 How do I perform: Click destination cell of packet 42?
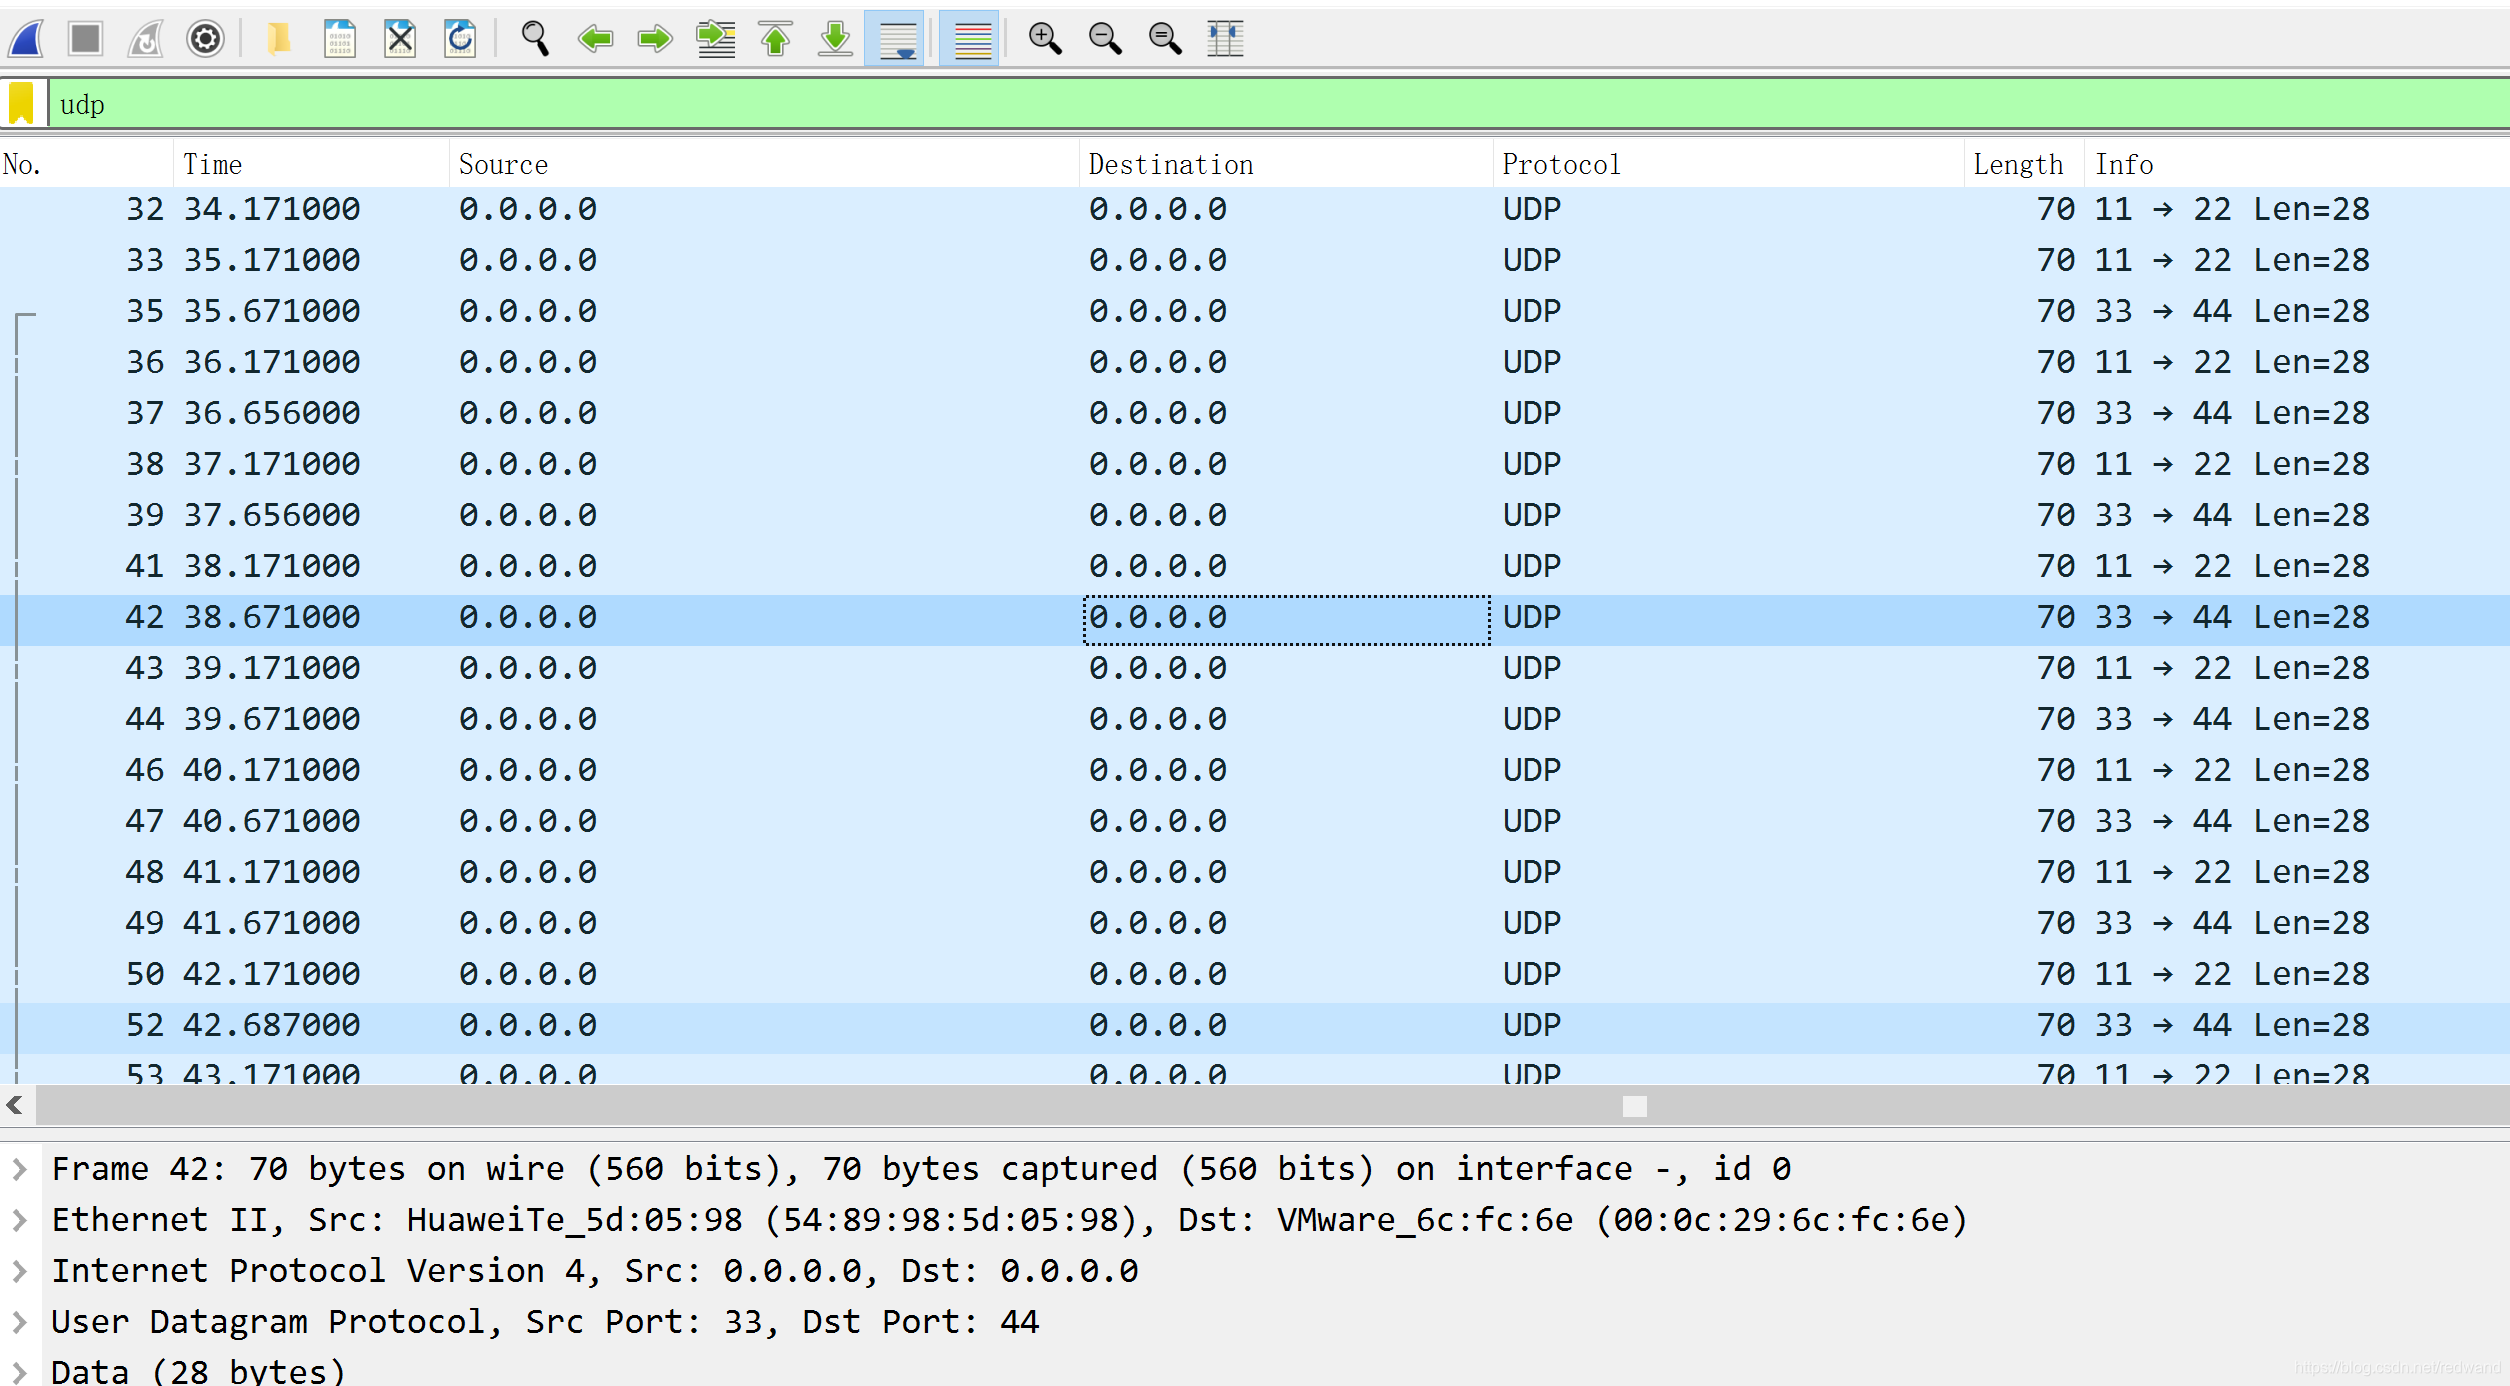click(1286, 619)
